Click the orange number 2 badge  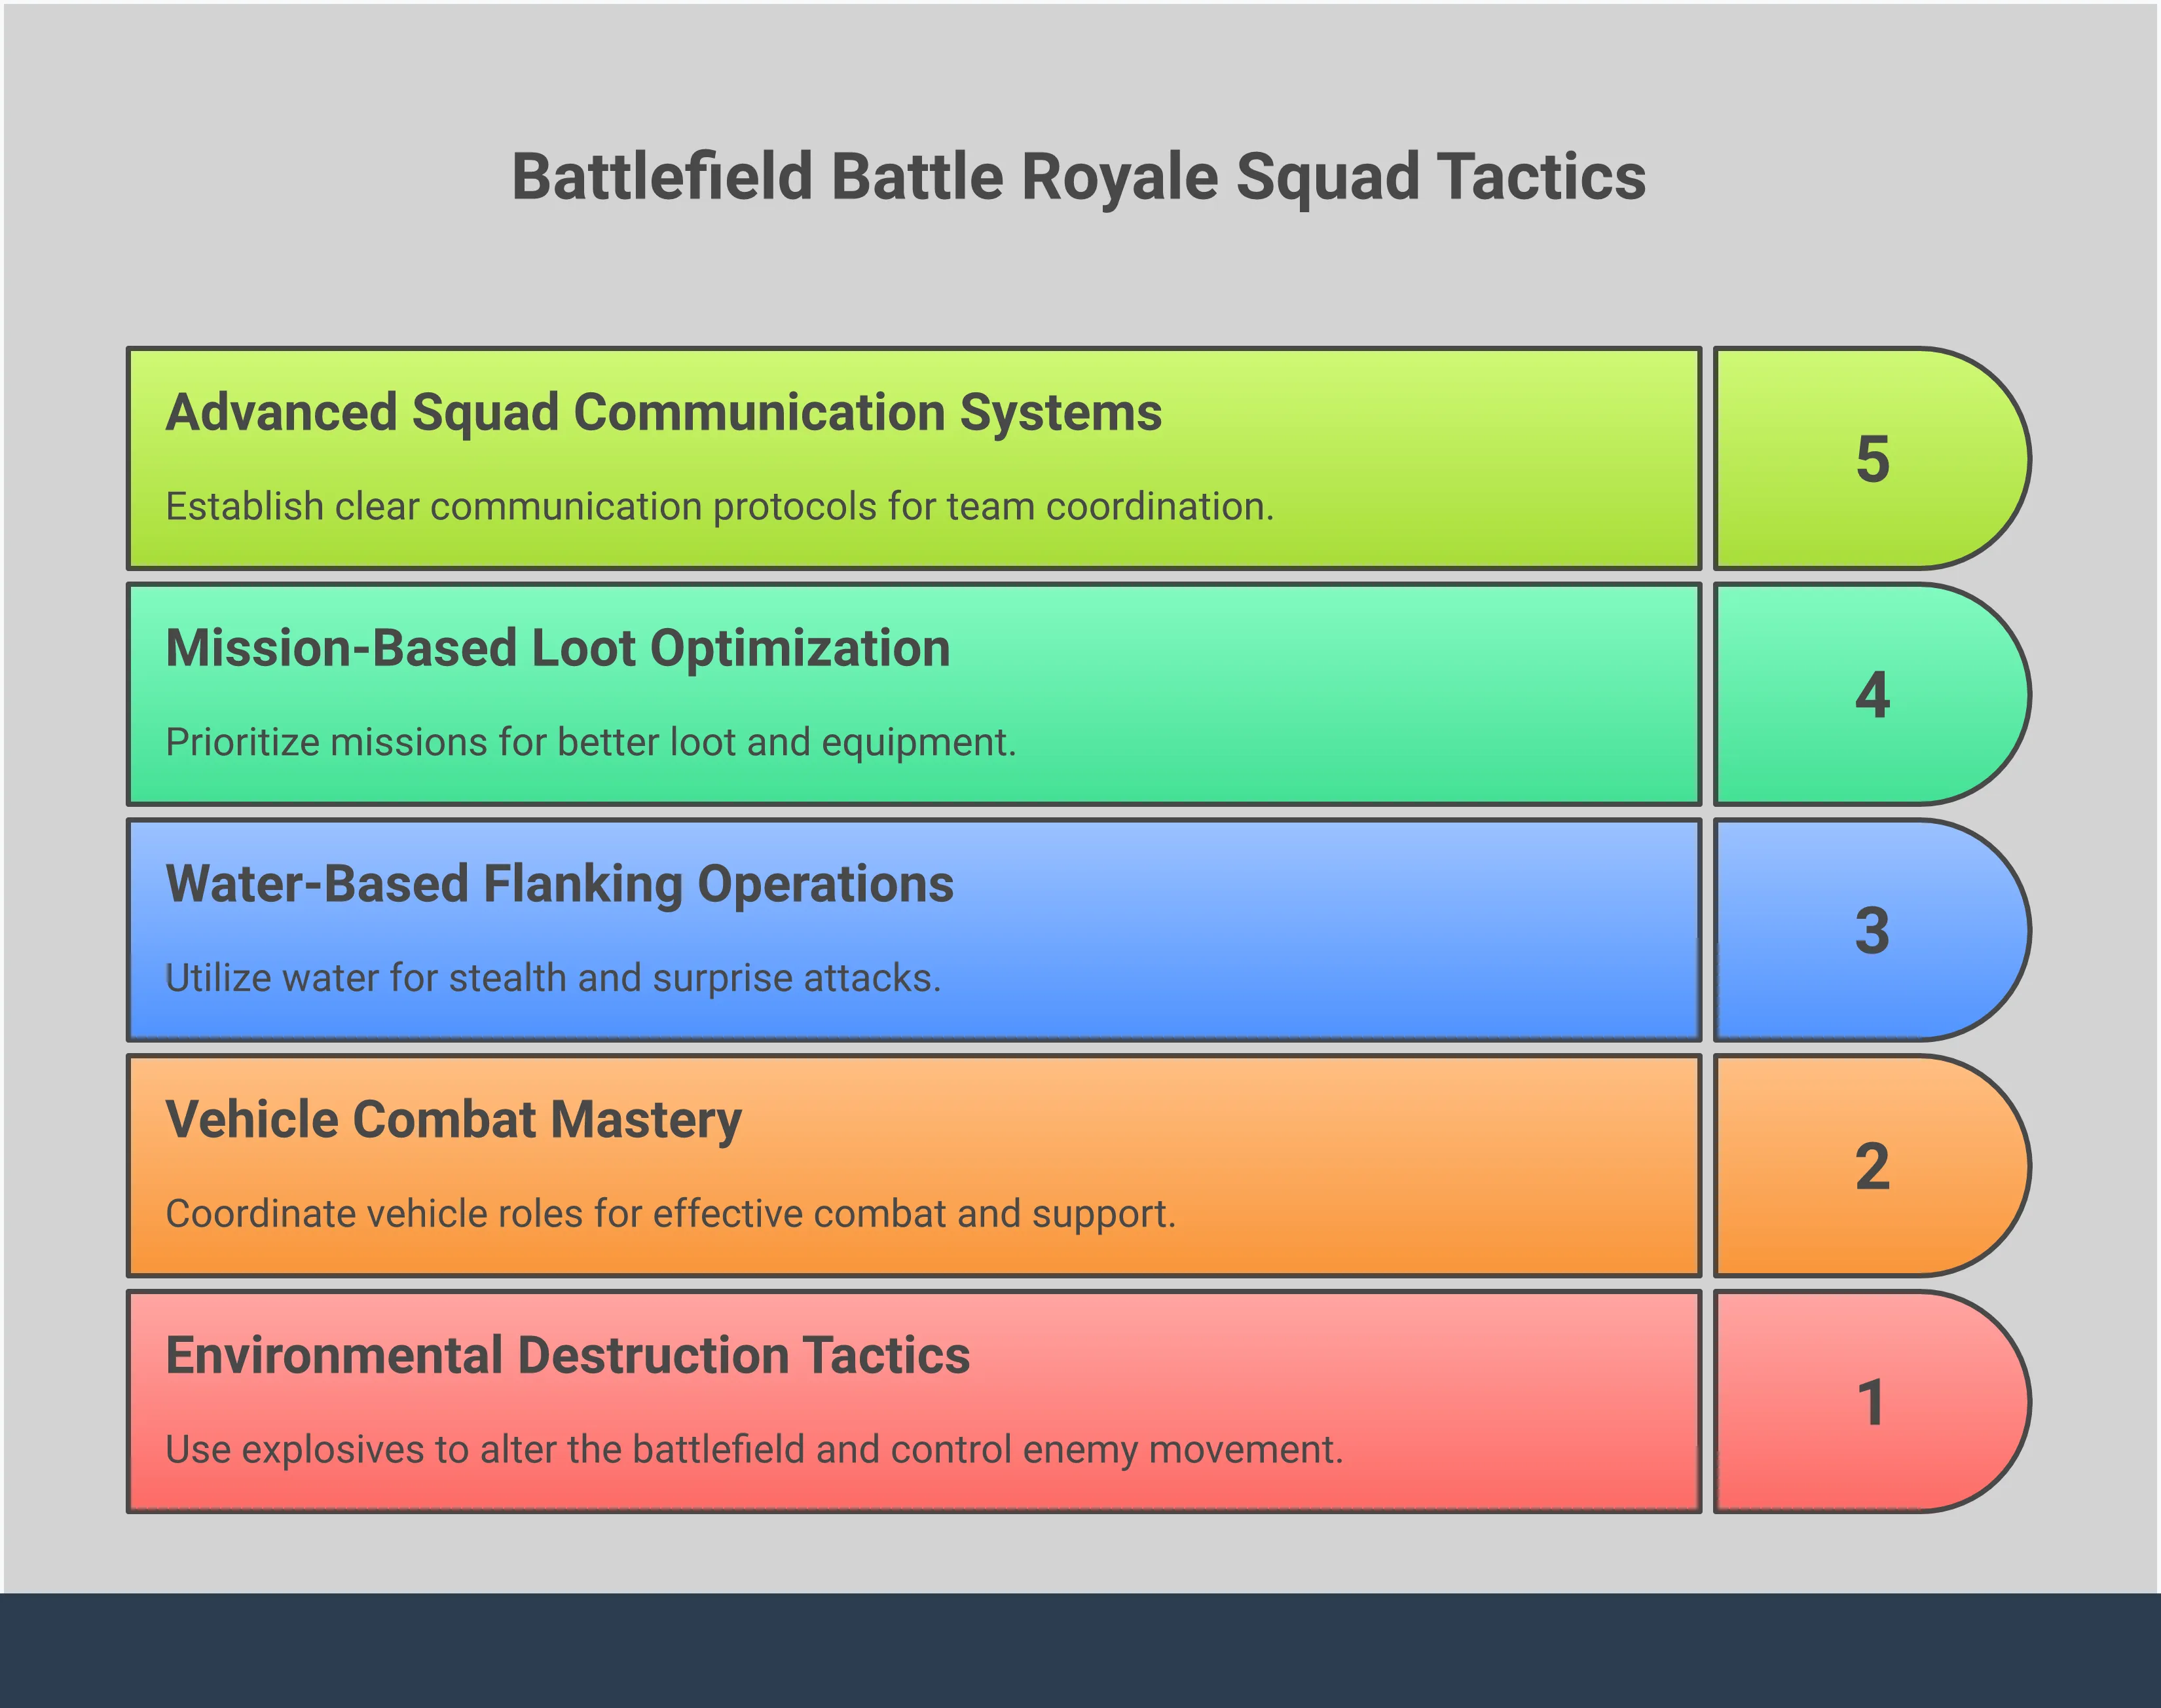[x=1871, y=1166]
